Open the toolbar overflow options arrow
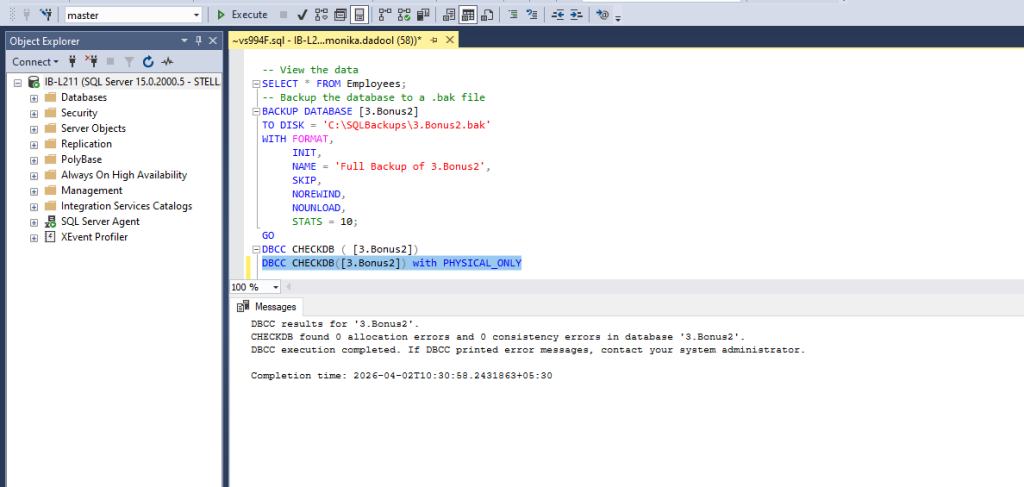The image size is (1024, 487). click(618, 18)
